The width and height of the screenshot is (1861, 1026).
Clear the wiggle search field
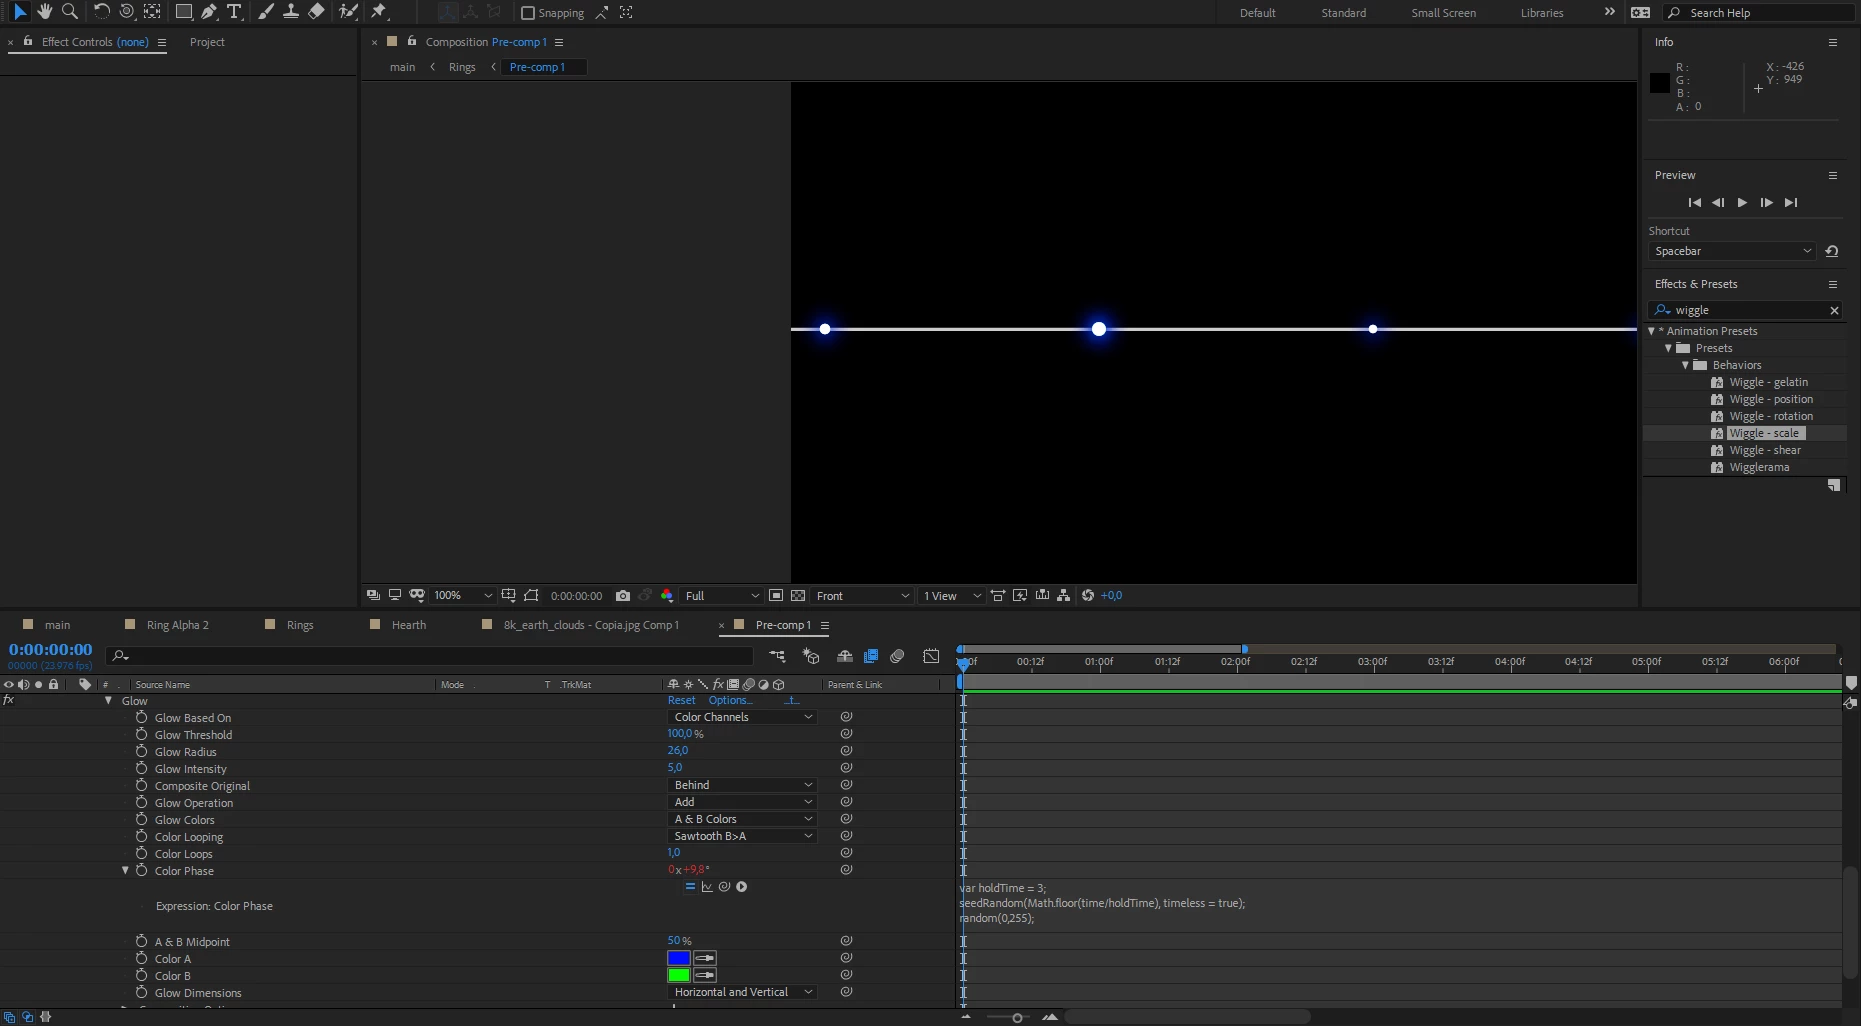tap(1834, 310)
